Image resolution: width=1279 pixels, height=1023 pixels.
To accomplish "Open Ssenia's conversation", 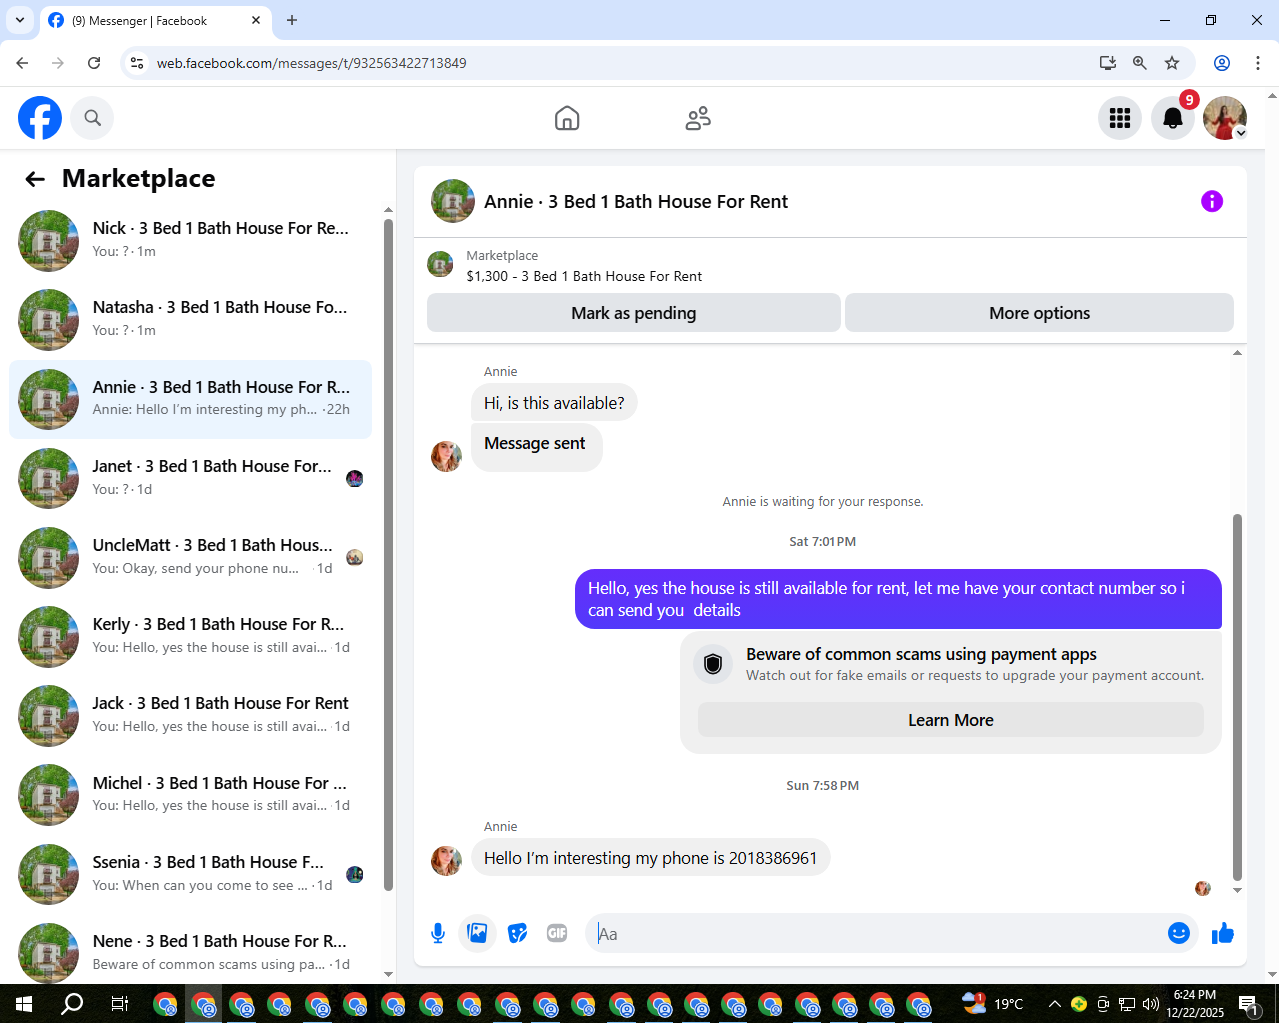I will coord(191,874).
